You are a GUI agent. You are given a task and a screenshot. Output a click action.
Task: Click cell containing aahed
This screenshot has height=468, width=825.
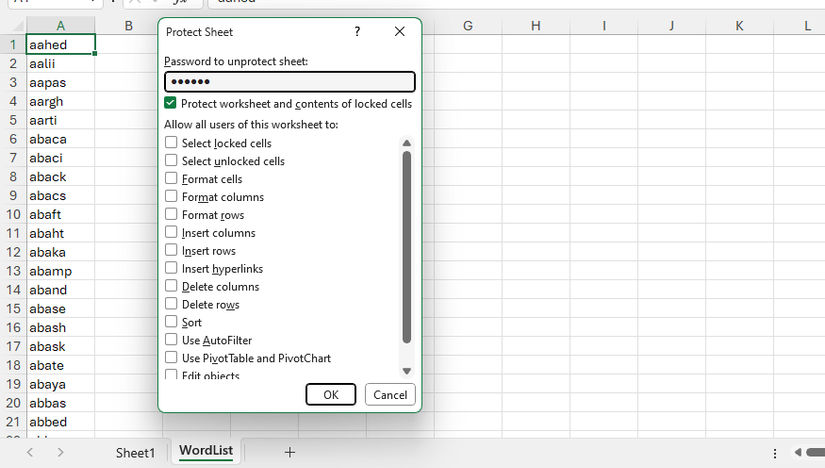[61, 44]
